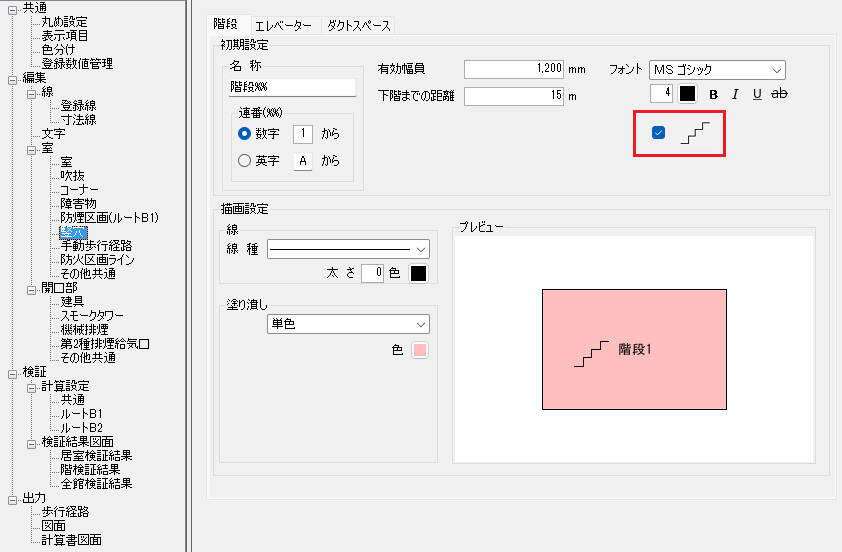Select 登録線 in the tree
The image size is (842, 552).
[78, 106]
